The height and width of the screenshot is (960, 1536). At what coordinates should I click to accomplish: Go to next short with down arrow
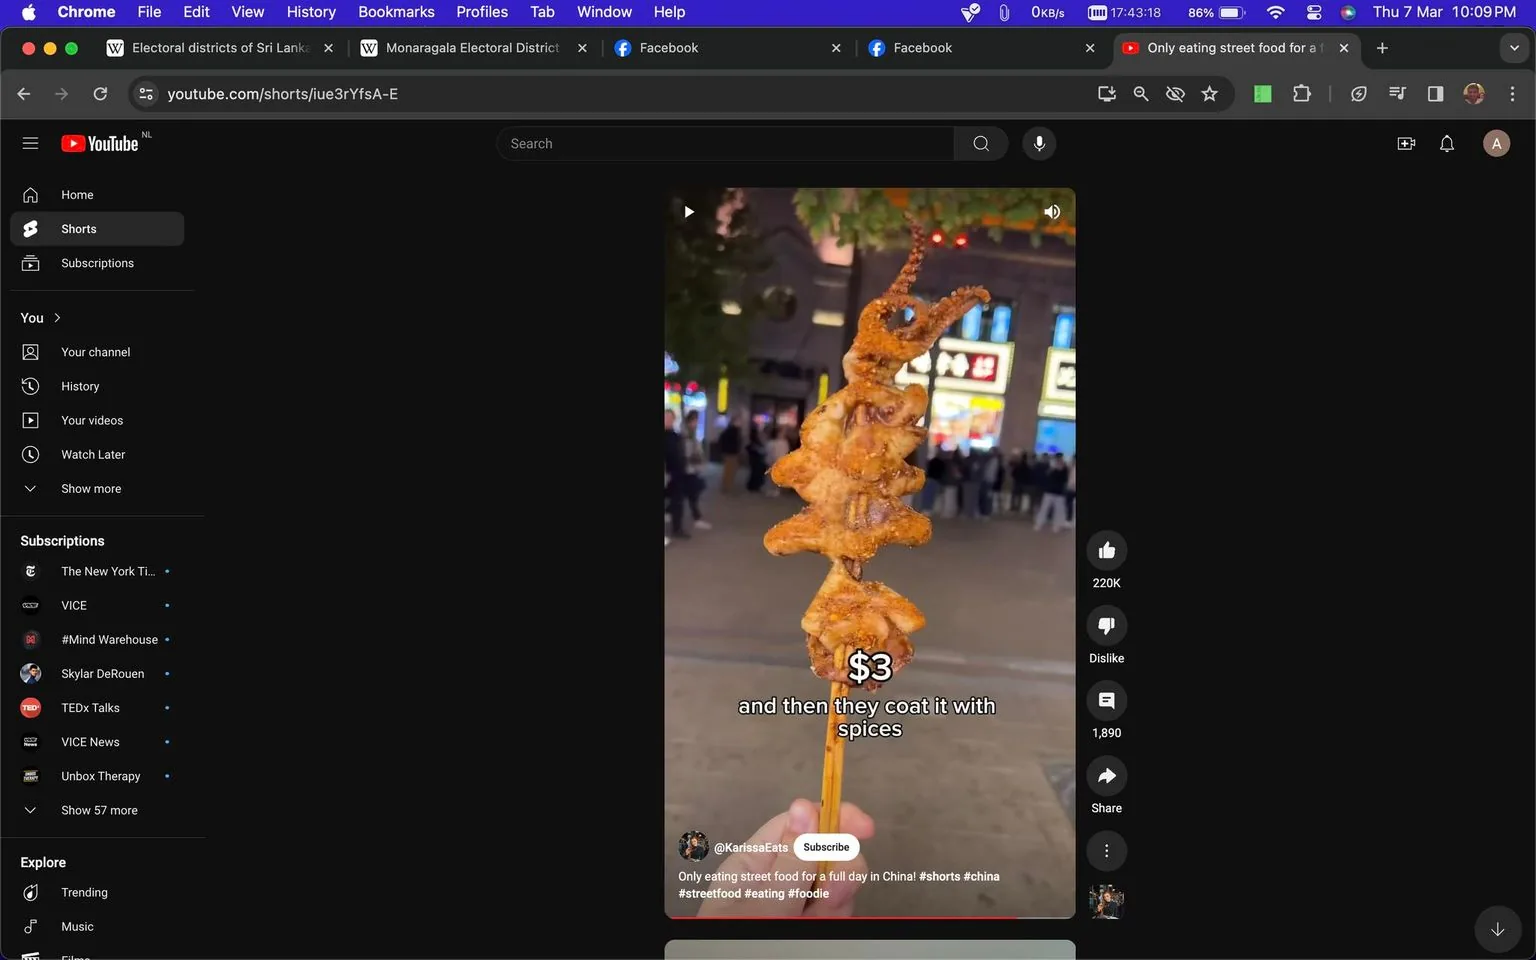(x=1497, y=929)
